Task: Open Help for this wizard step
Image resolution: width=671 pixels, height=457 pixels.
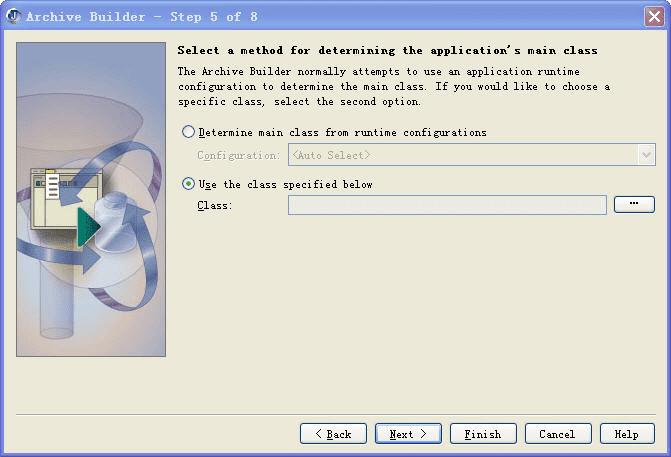Action: [x=626, y=434]
